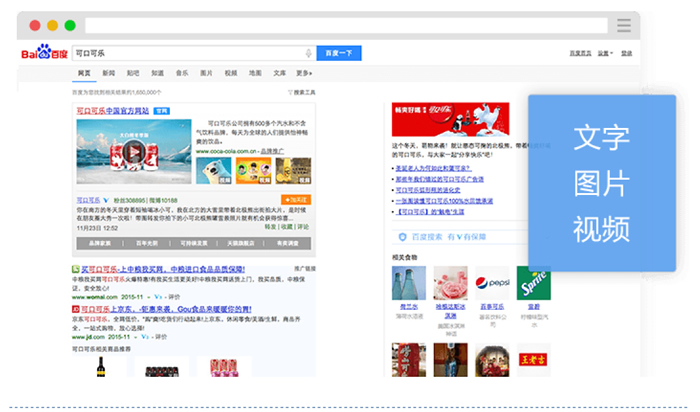The height and width of the screenshot is (412, 700).
Task: Click 评论 under the Weibo post
Action: [304, 227]
